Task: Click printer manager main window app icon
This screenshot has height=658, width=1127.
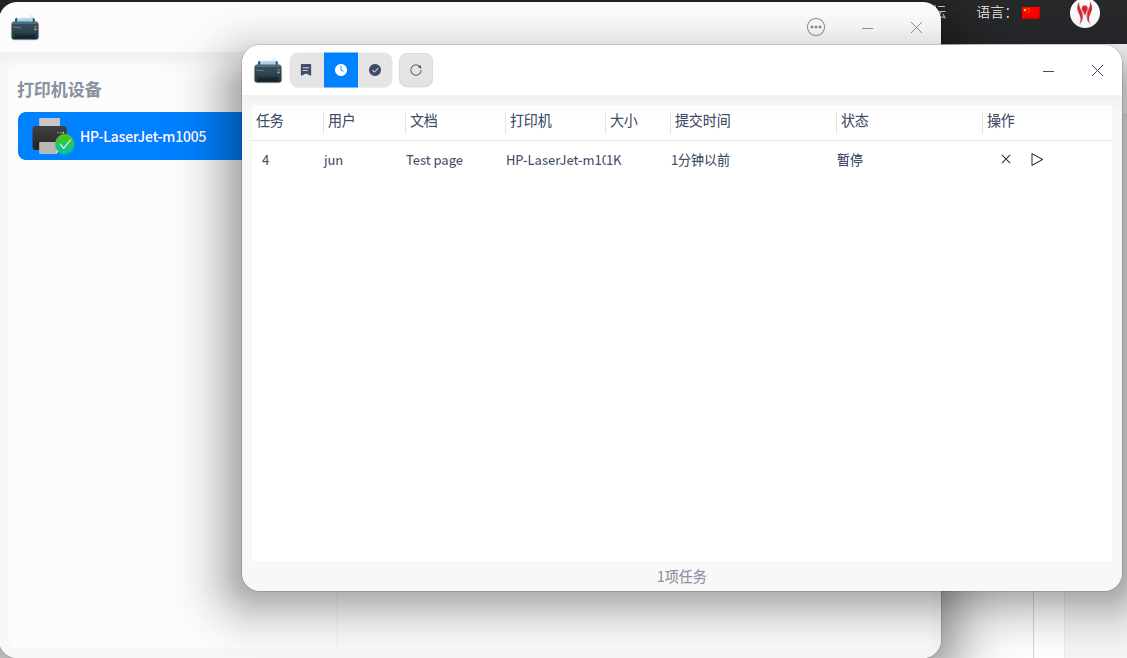Action: pyautogui.click(x=25, y=29)
